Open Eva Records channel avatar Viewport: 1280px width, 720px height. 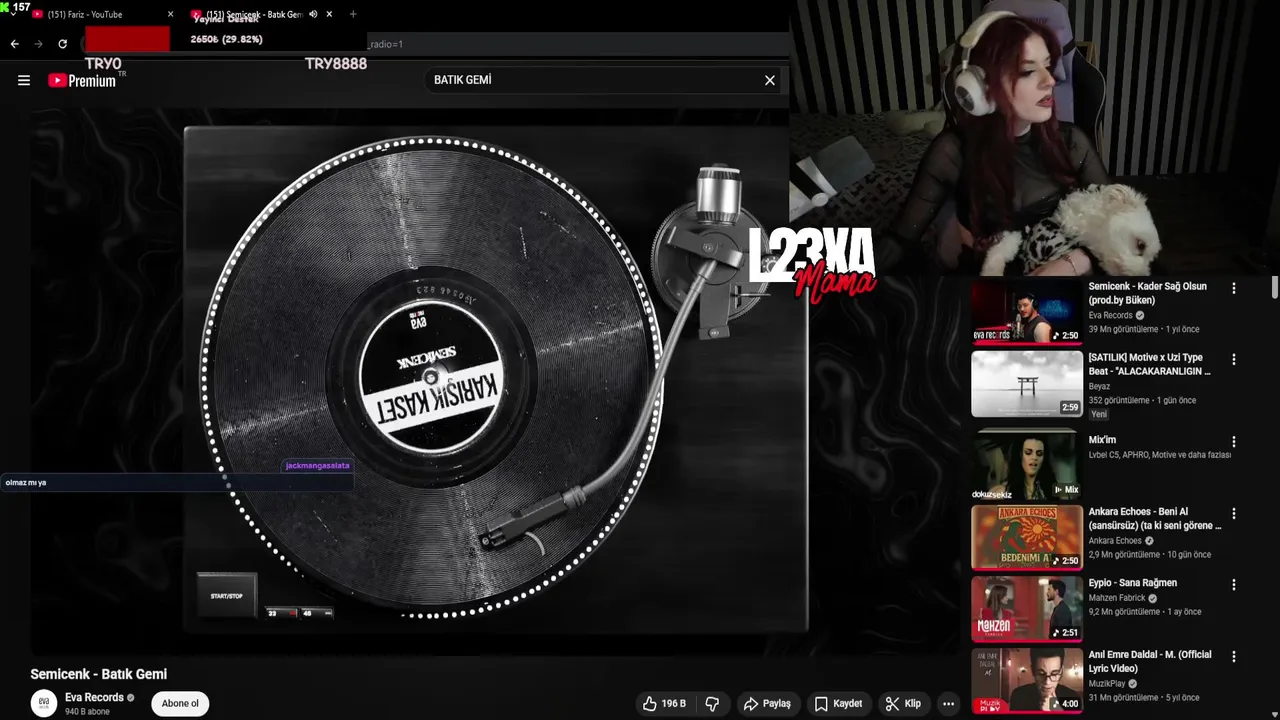point(44,703)
